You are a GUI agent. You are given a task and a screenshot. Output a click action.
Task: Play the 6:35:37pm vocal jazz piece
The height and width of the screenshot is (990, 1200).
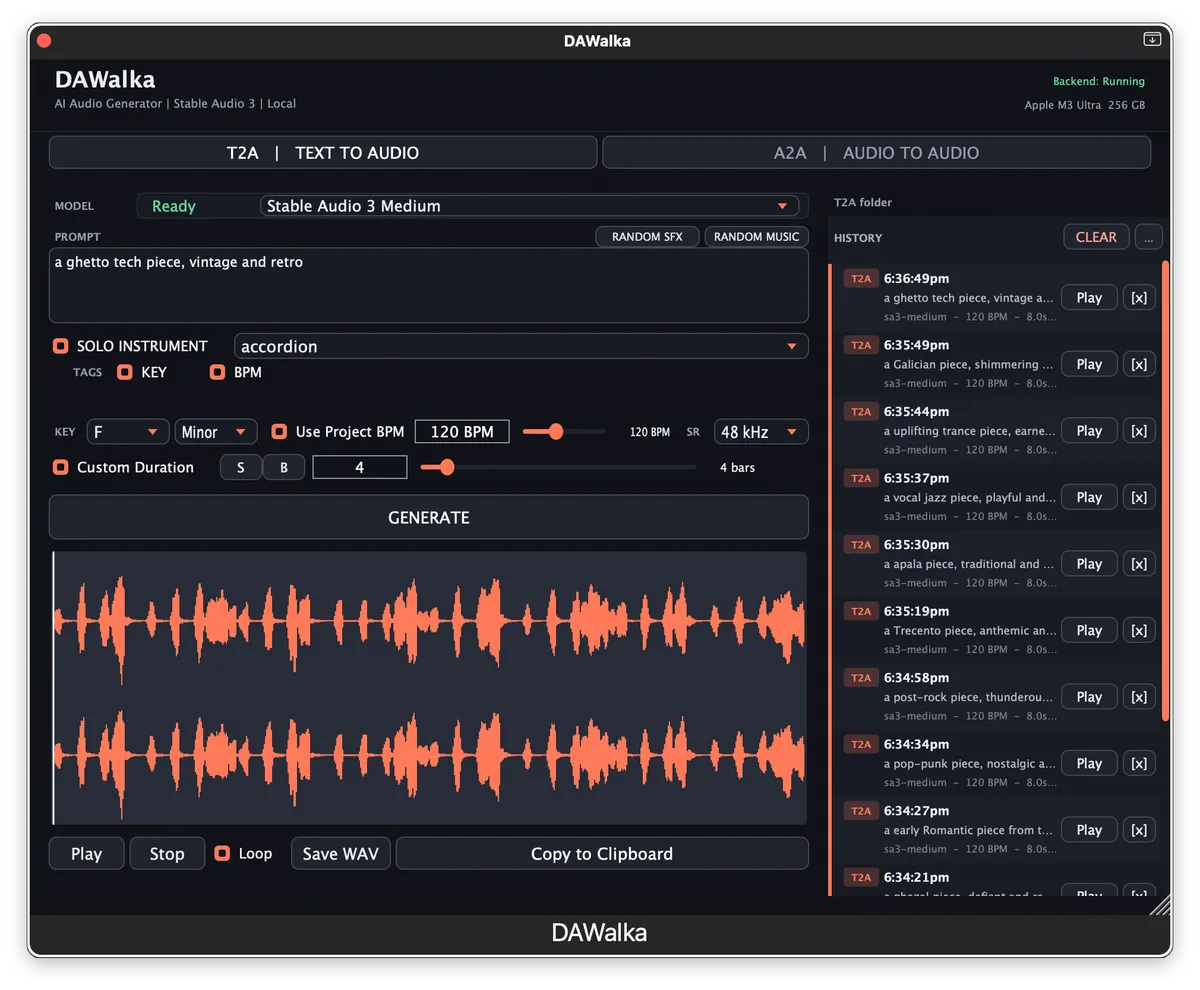tap(1089, 497)
